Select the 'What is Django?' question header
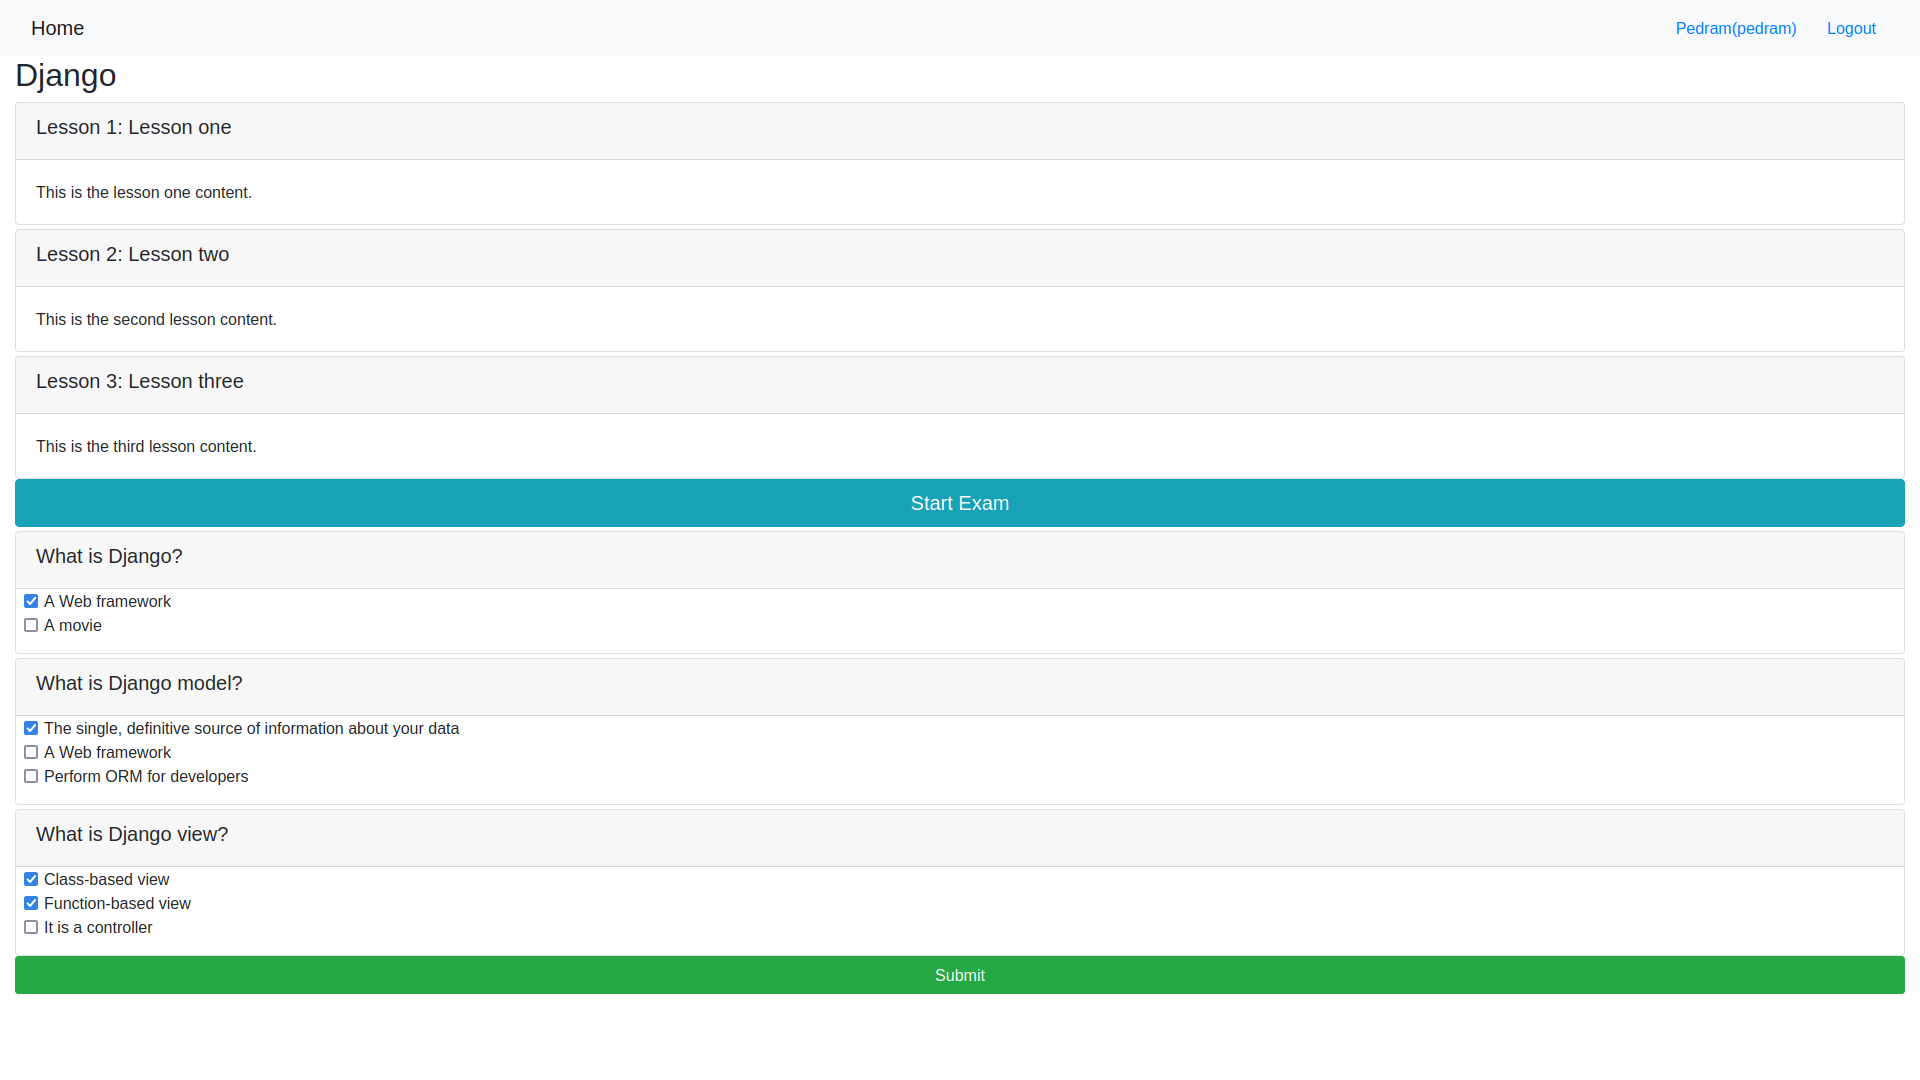 [109, 557]
